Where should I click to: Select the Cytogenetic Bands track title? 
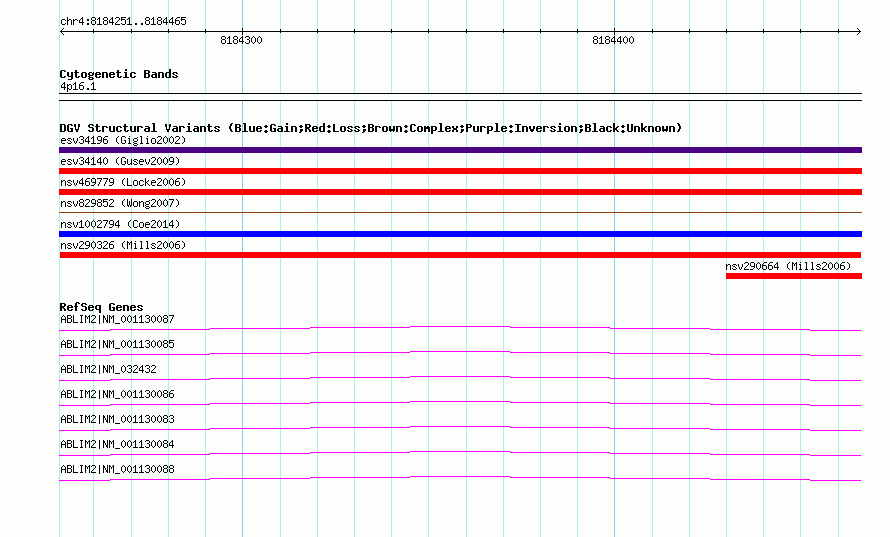coord(119,74)
